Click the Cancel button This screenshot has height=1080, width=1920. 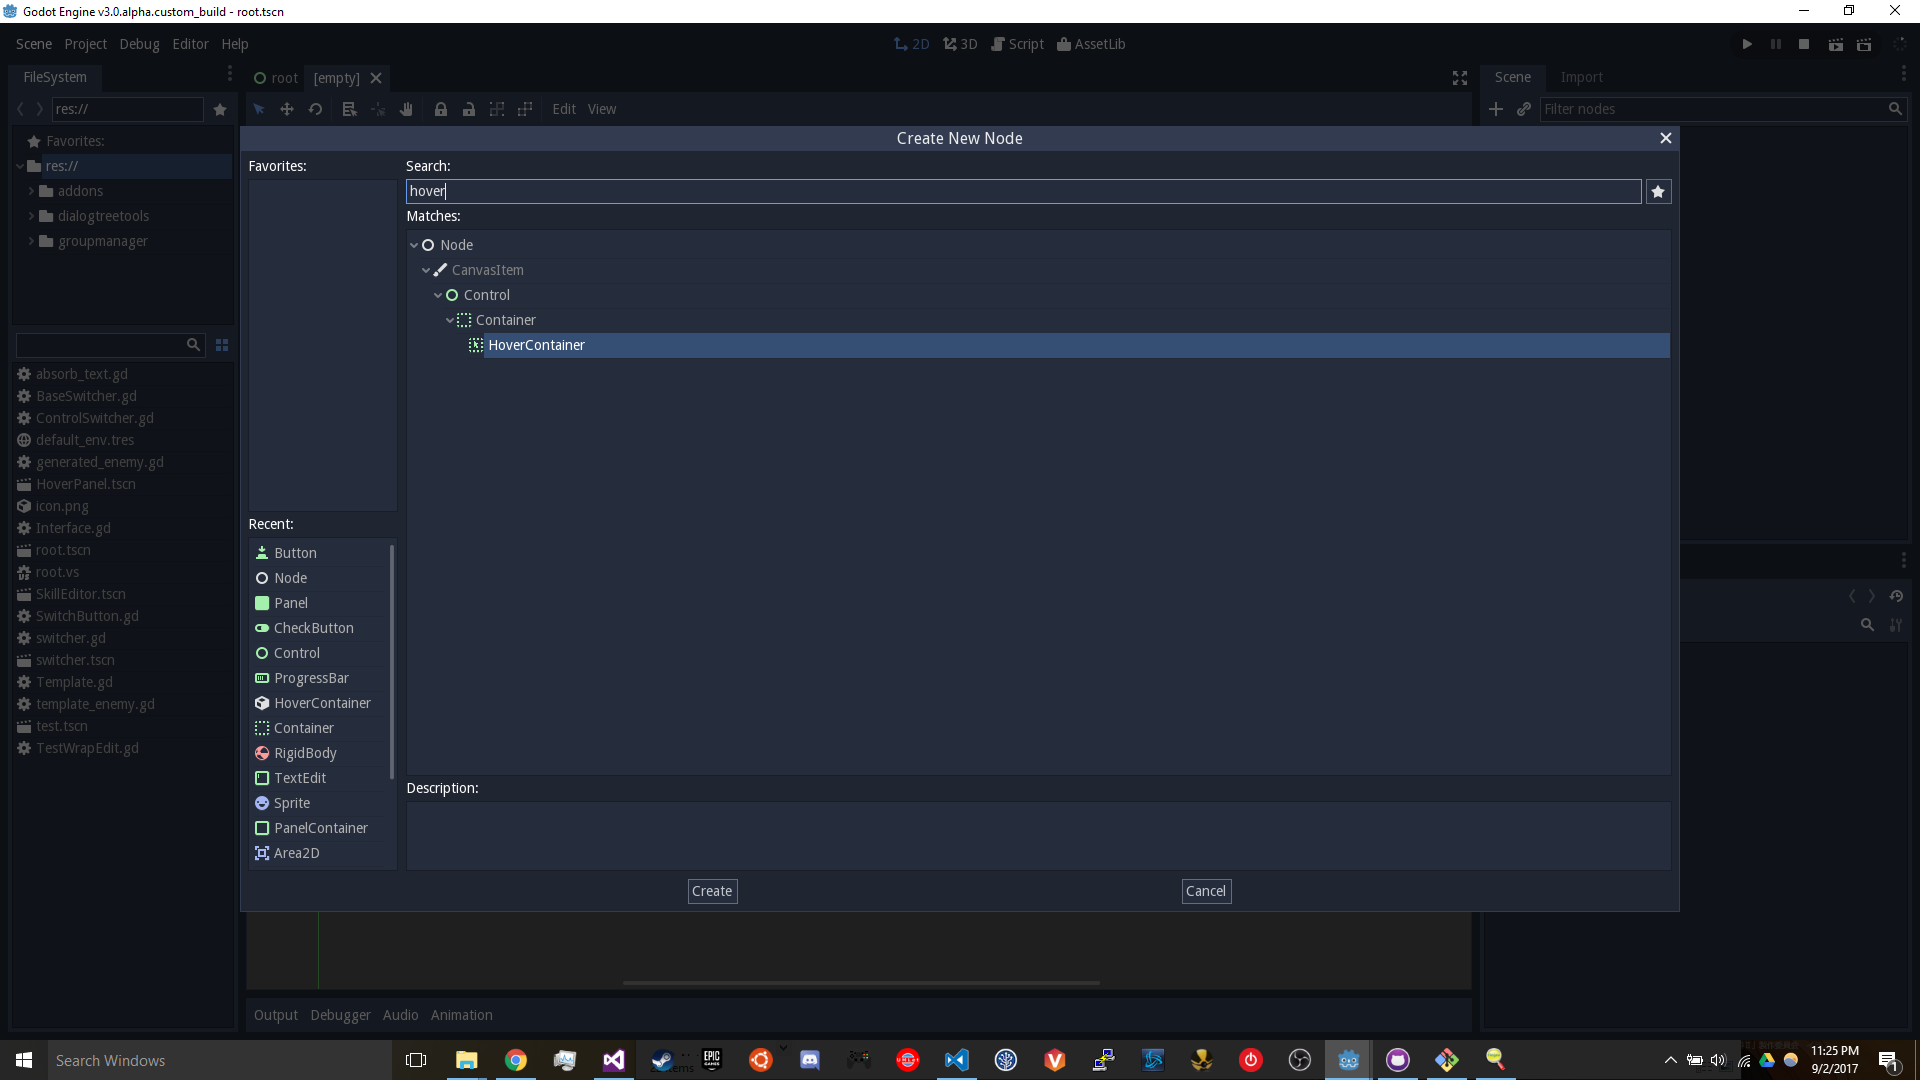point(1205,891)
